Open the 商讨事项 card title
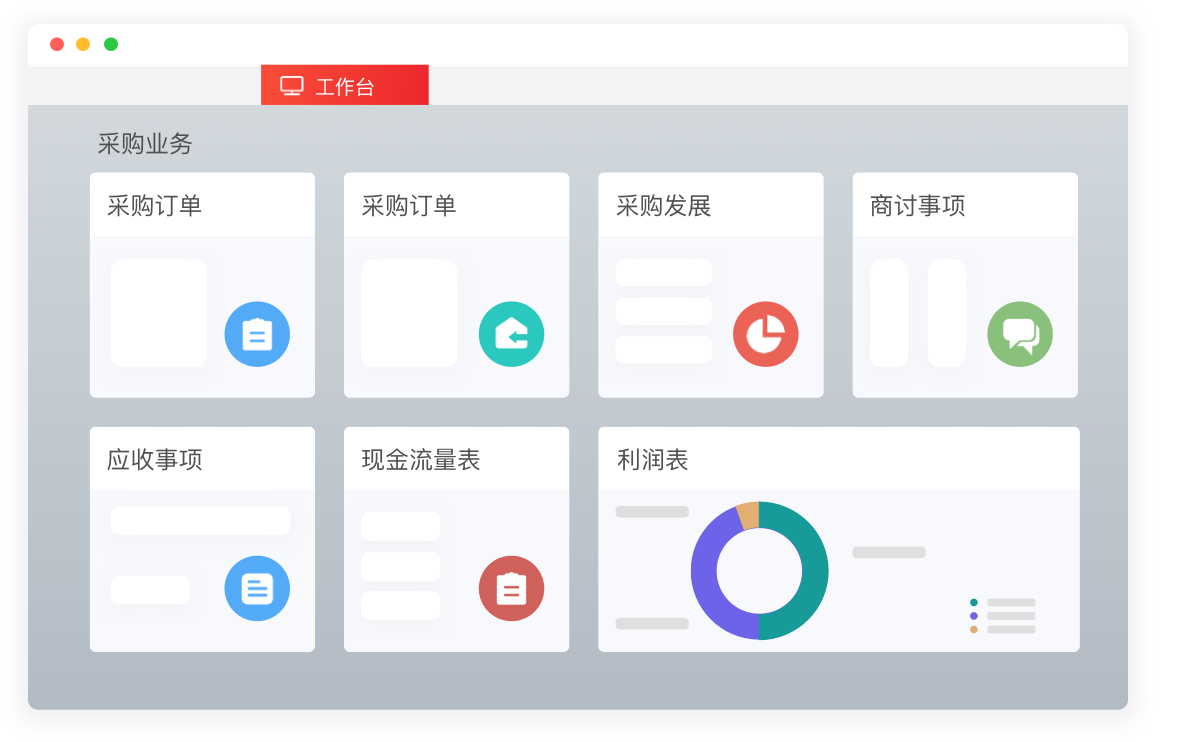 tap(917, 206)
